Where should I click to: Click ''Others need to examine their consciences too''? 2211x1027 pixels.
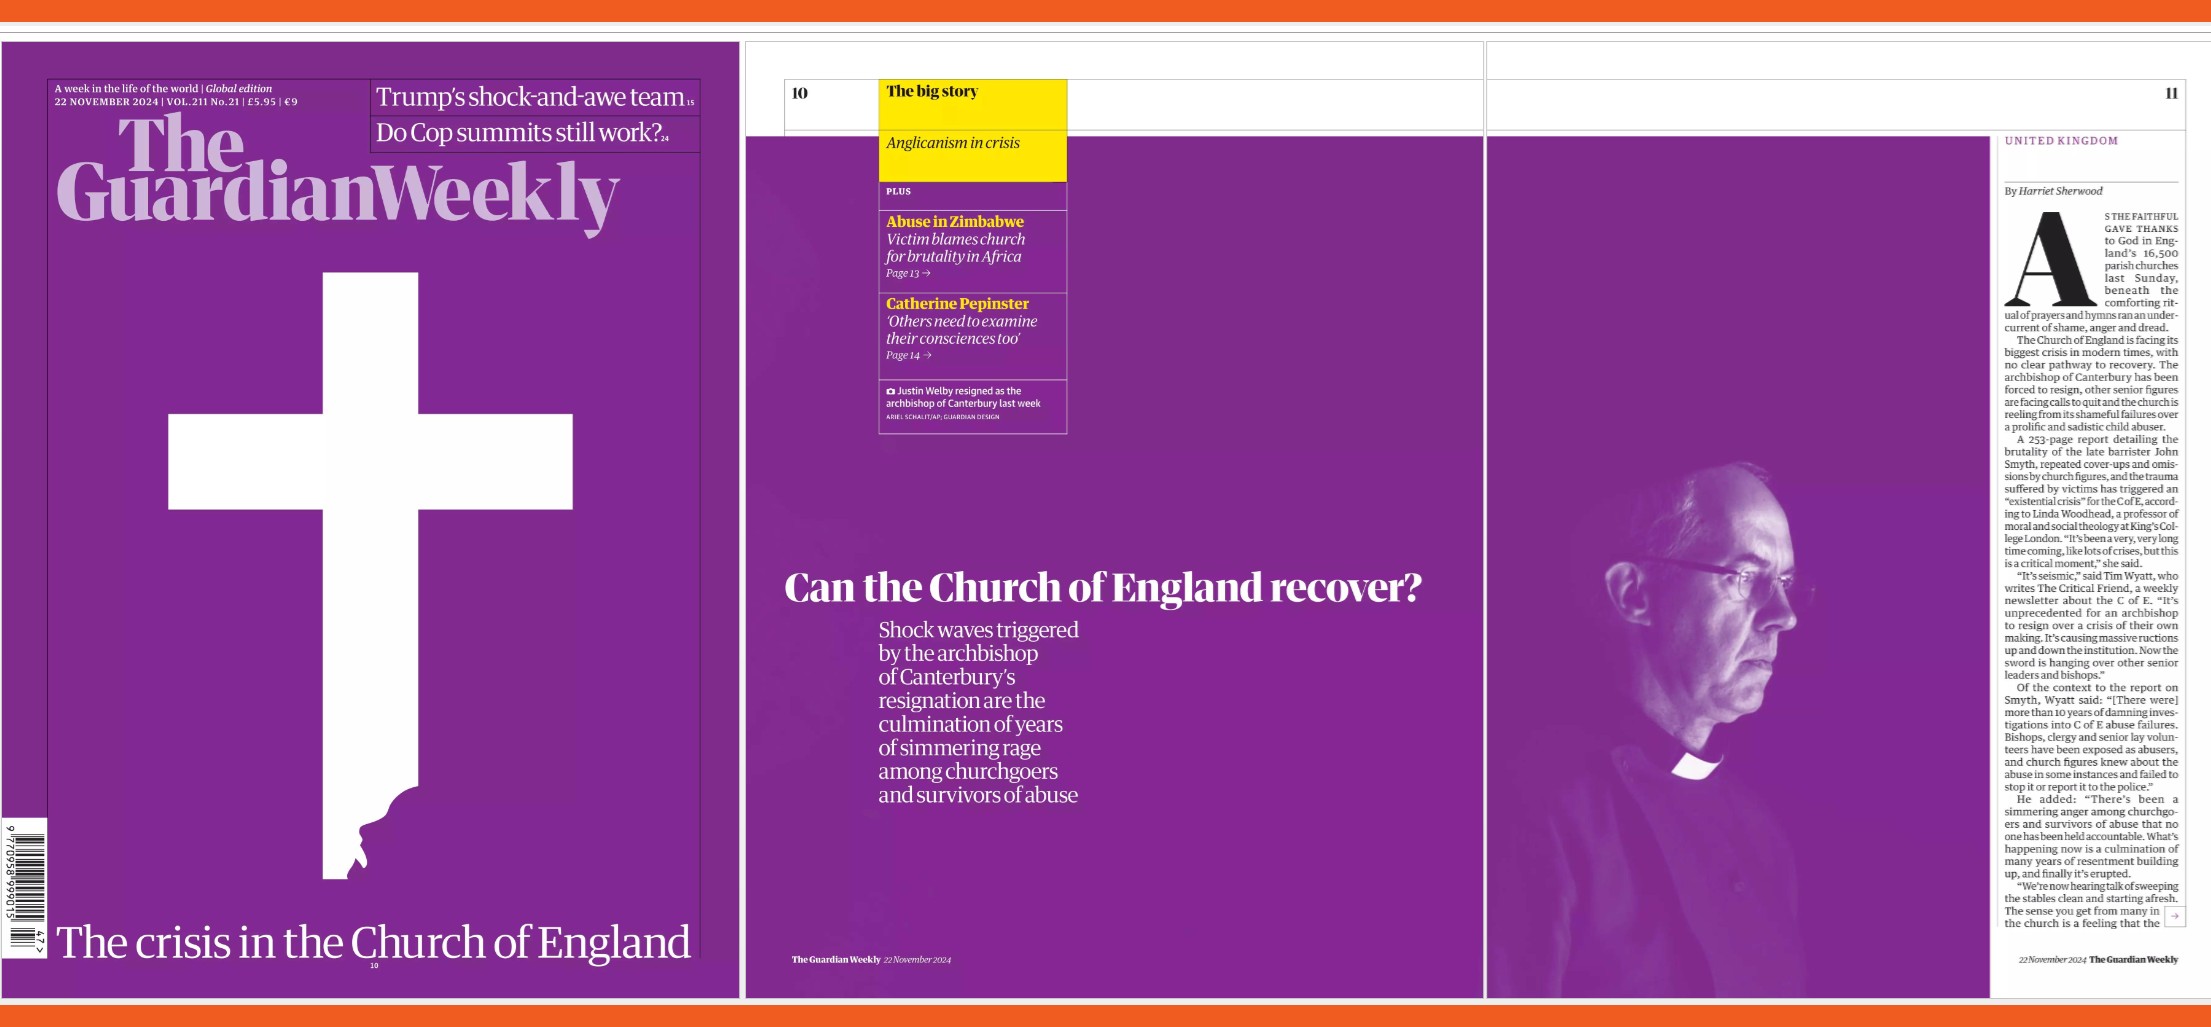point(961,330)
